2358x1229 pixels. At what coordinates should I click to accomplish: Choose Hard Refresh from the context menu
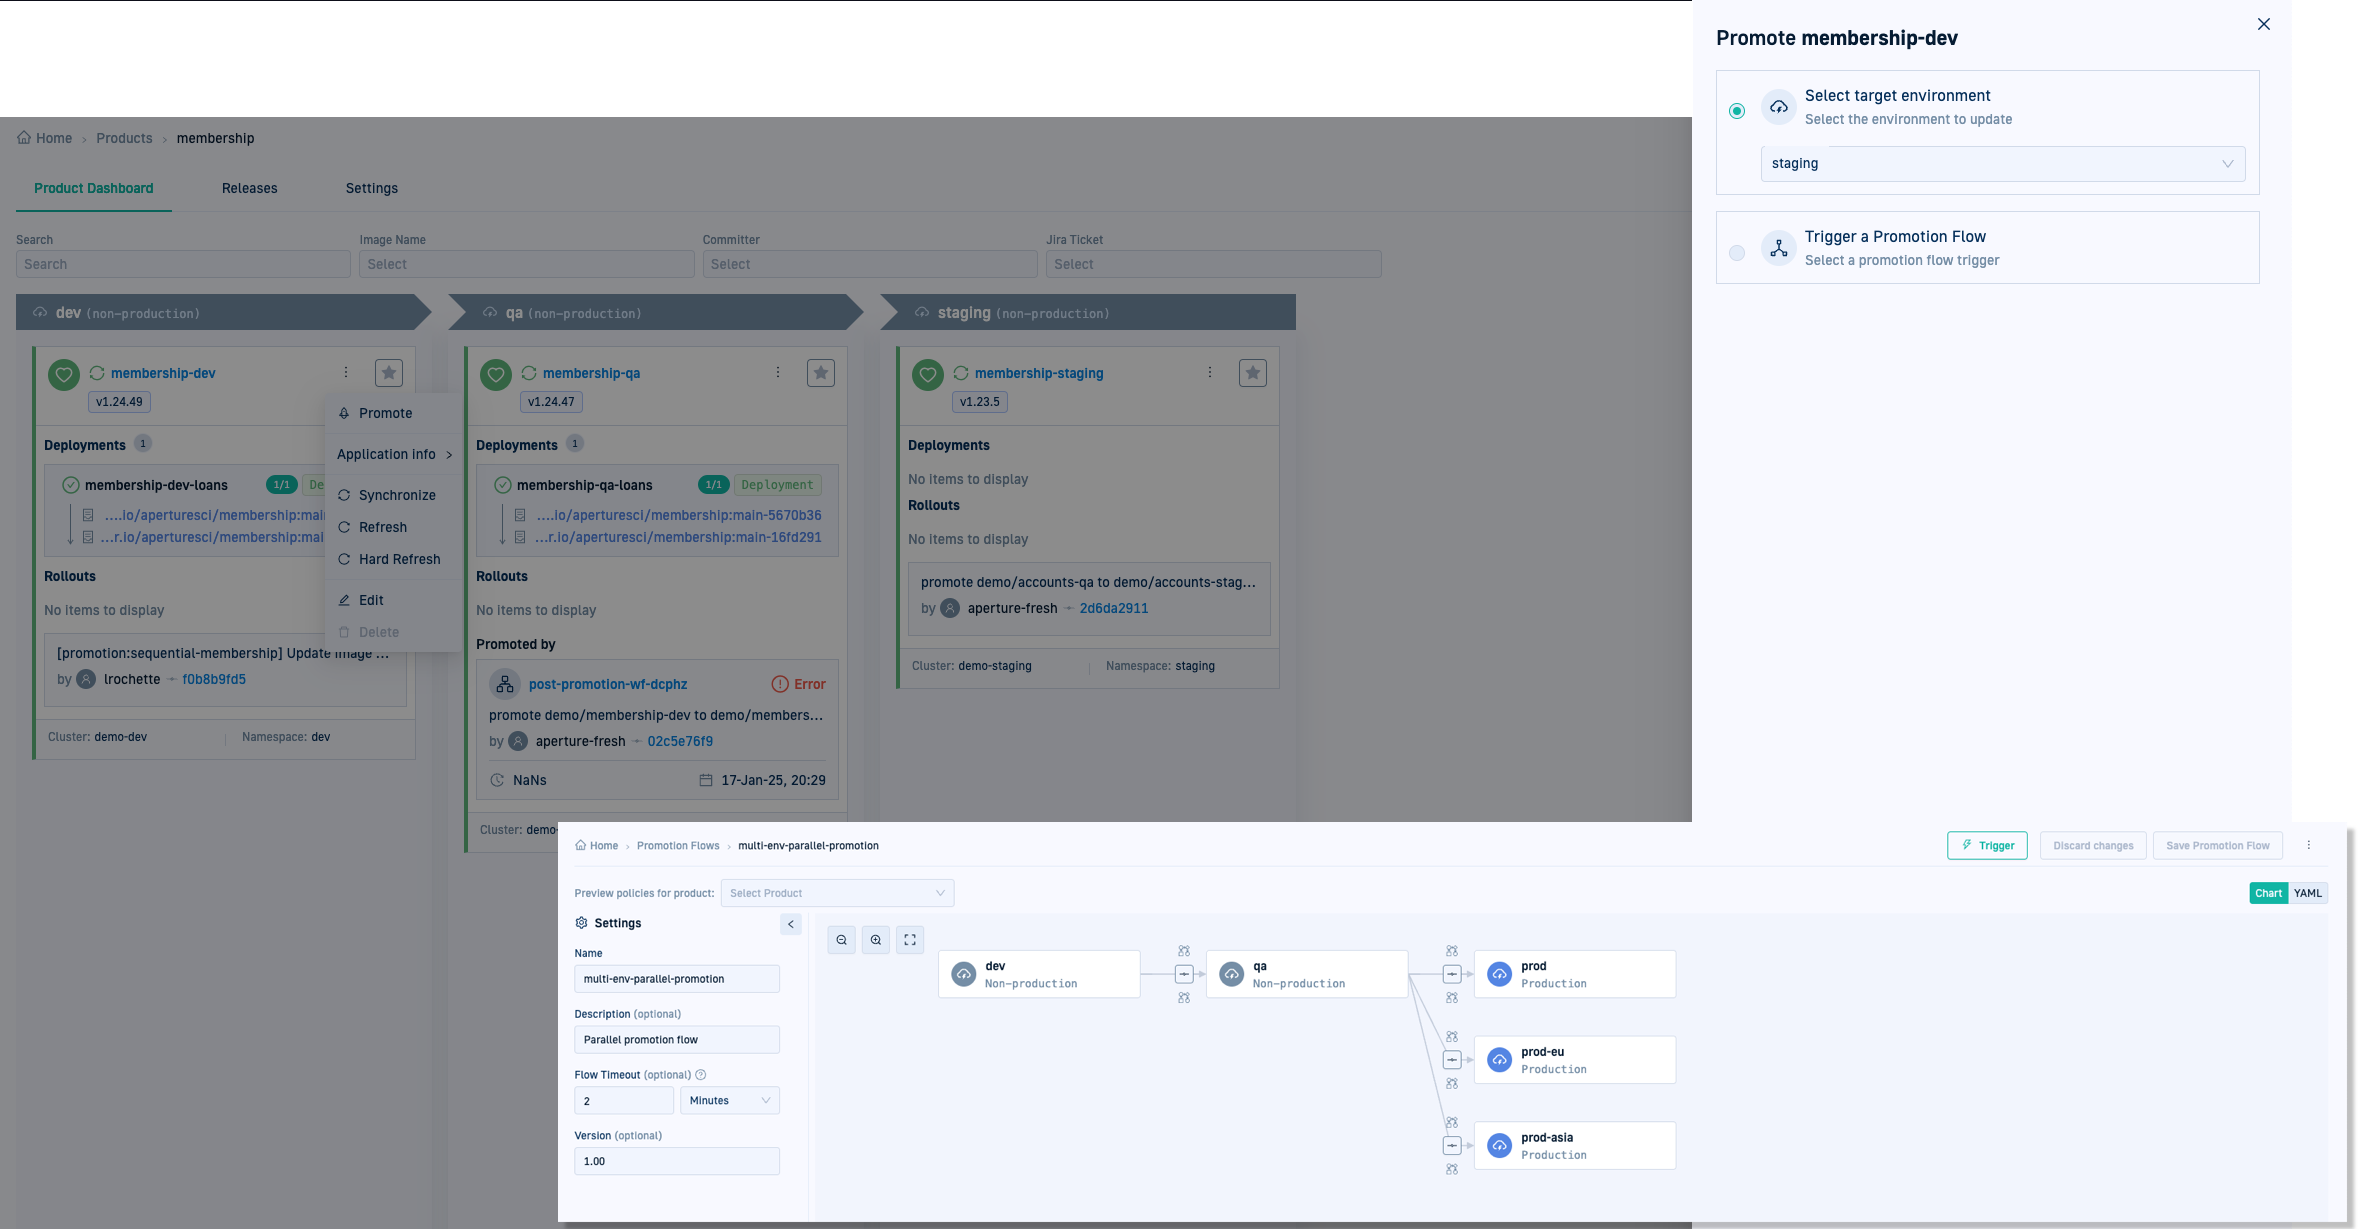(399, 559)
